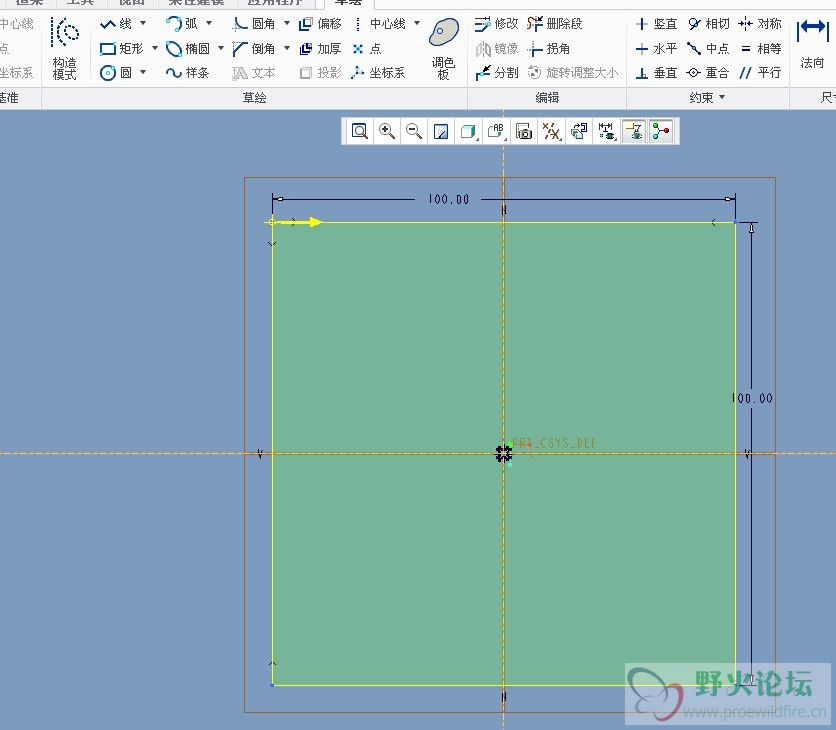Apply the Tangent (相切) constraint
This screenshot has width=836, height=730.
coord(708,24)
